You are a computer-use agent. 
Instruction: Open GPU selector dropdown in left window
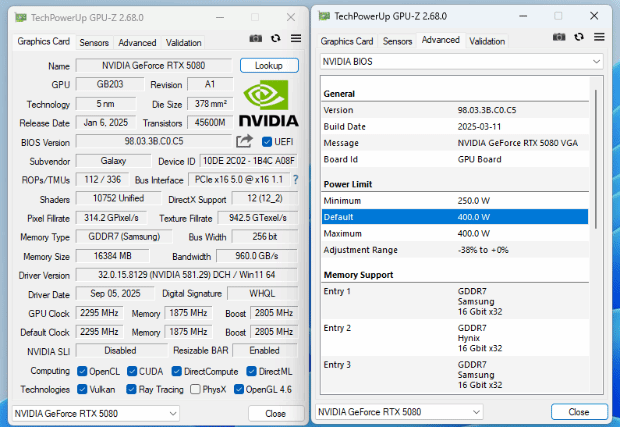[x=97, y=413]
